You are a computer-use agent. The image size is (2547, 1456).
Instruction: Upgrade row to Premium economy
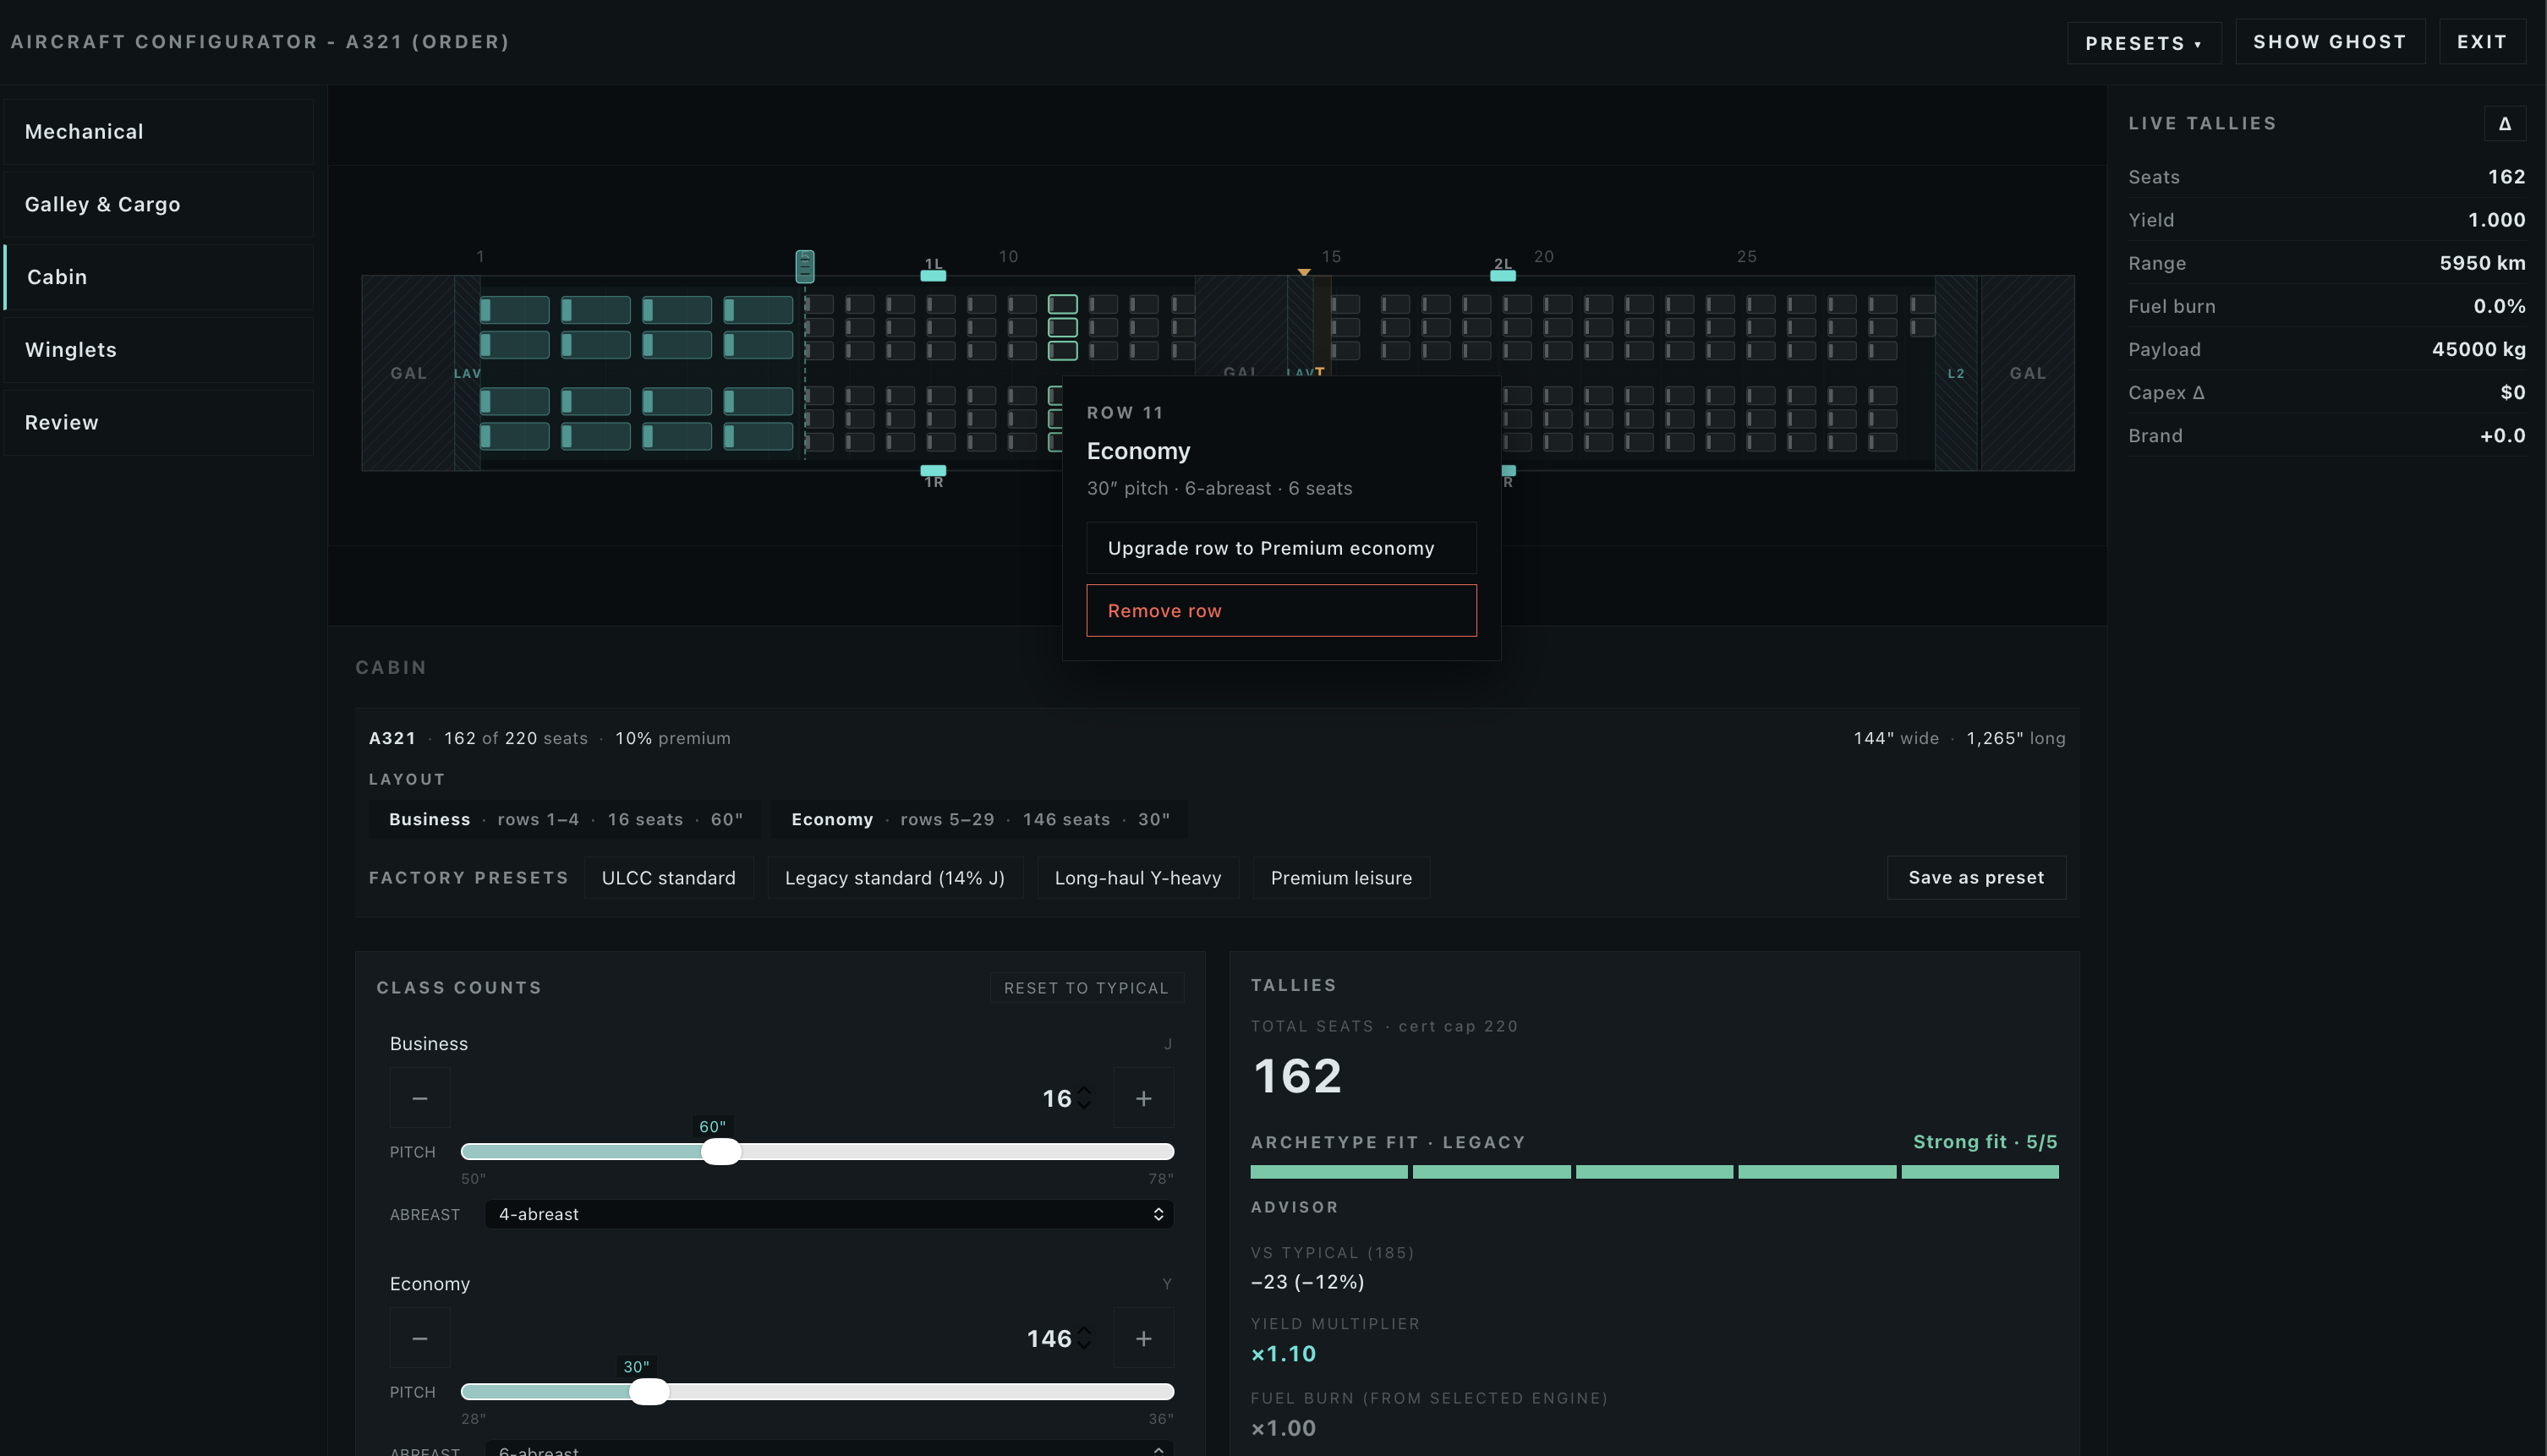tap(1281, 548)
